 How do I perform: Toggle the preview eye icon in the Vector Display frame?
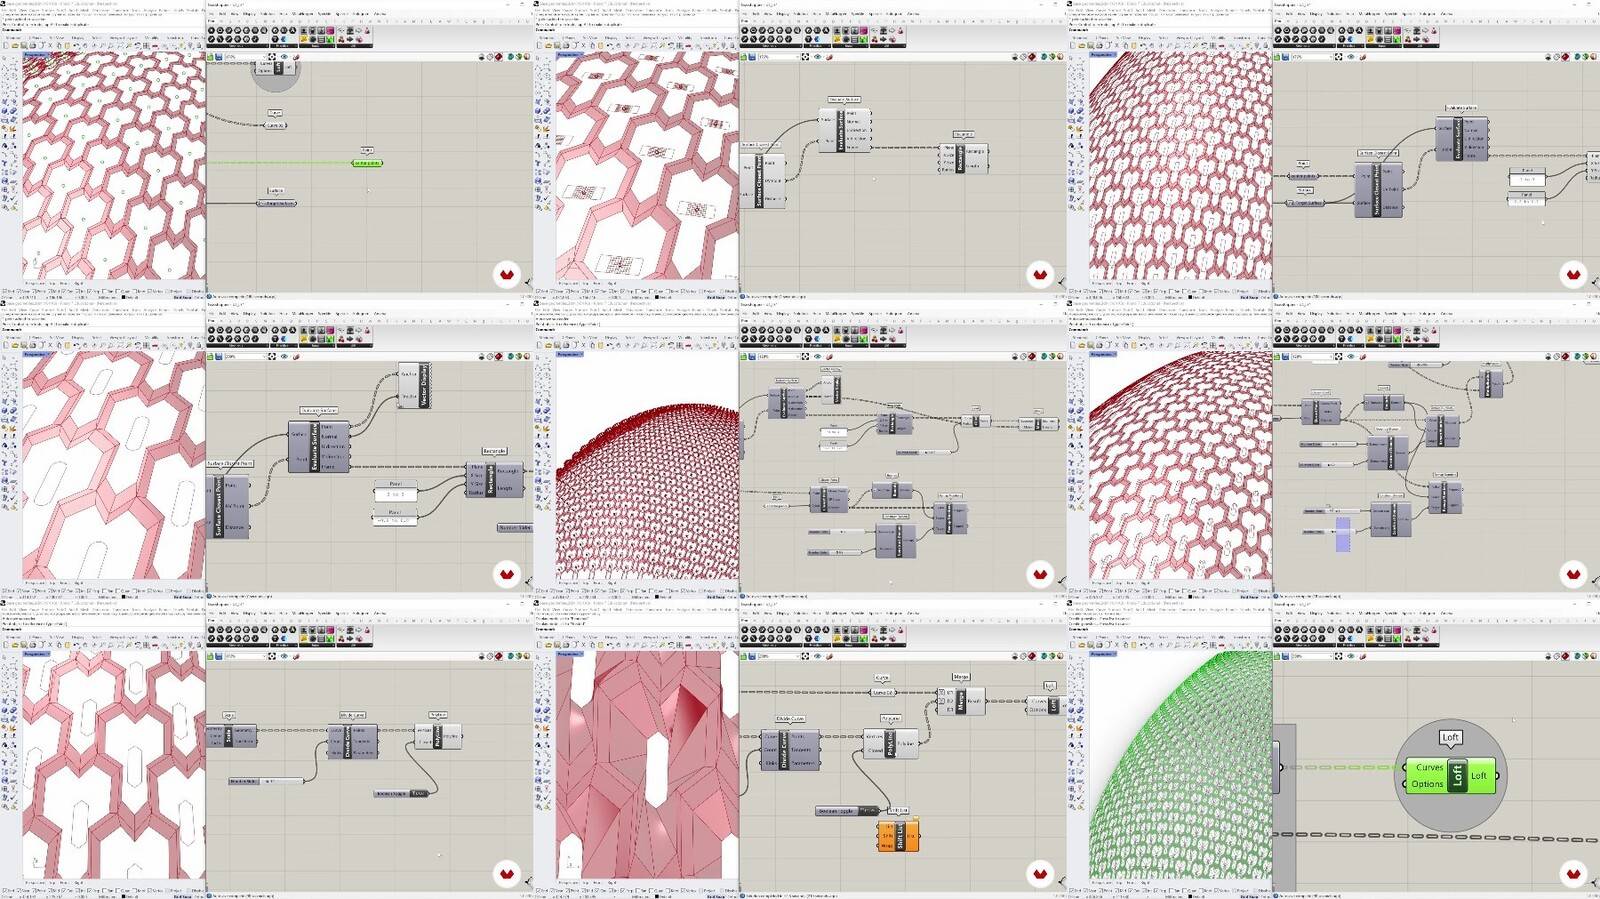tap(285, 356)
